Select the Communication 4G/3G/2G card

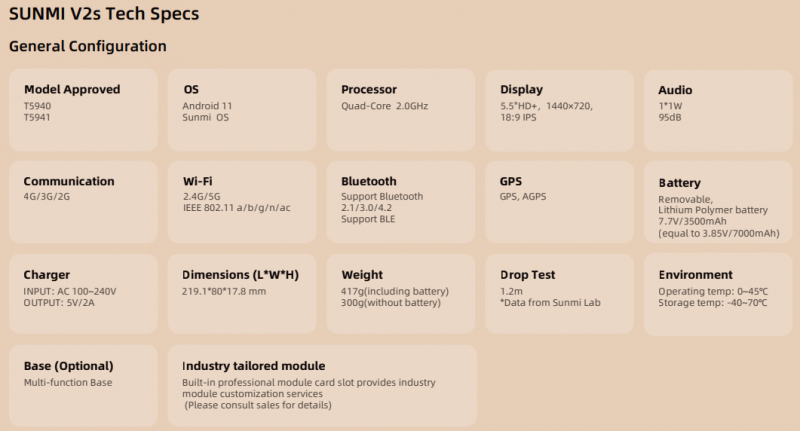(x=83, y=202)
